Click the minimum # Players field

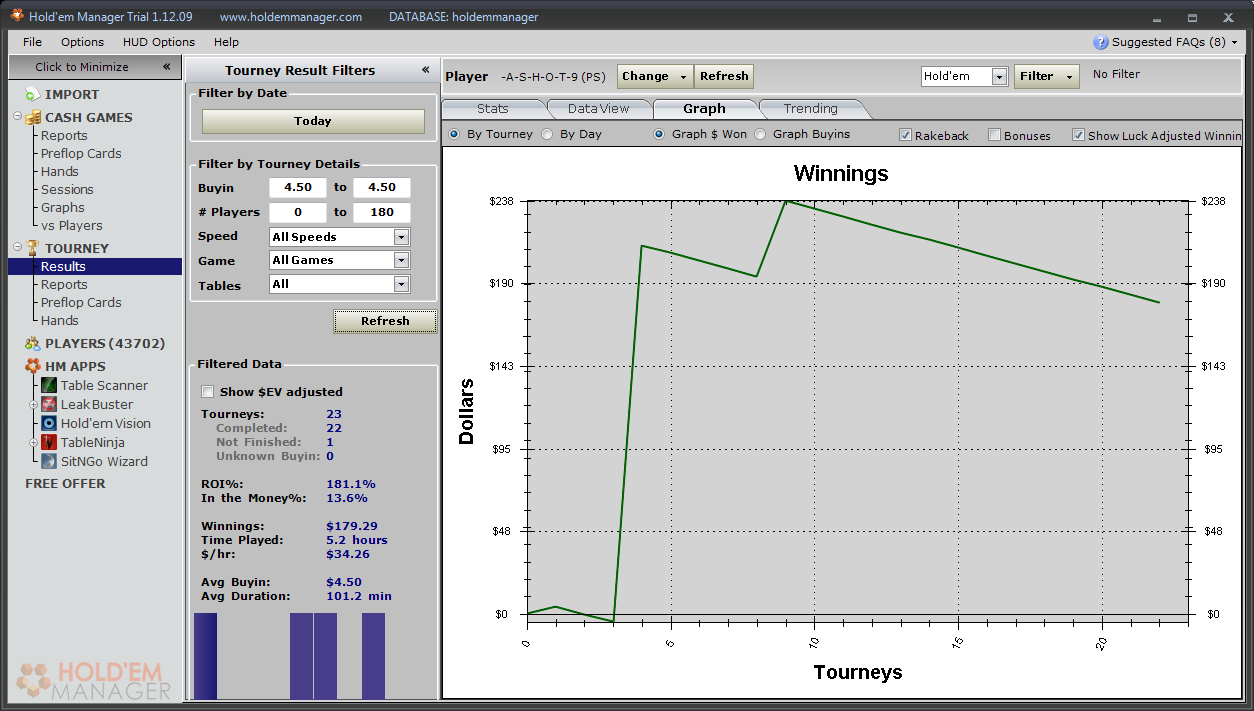pyautogui.click(x=298, y=212)
